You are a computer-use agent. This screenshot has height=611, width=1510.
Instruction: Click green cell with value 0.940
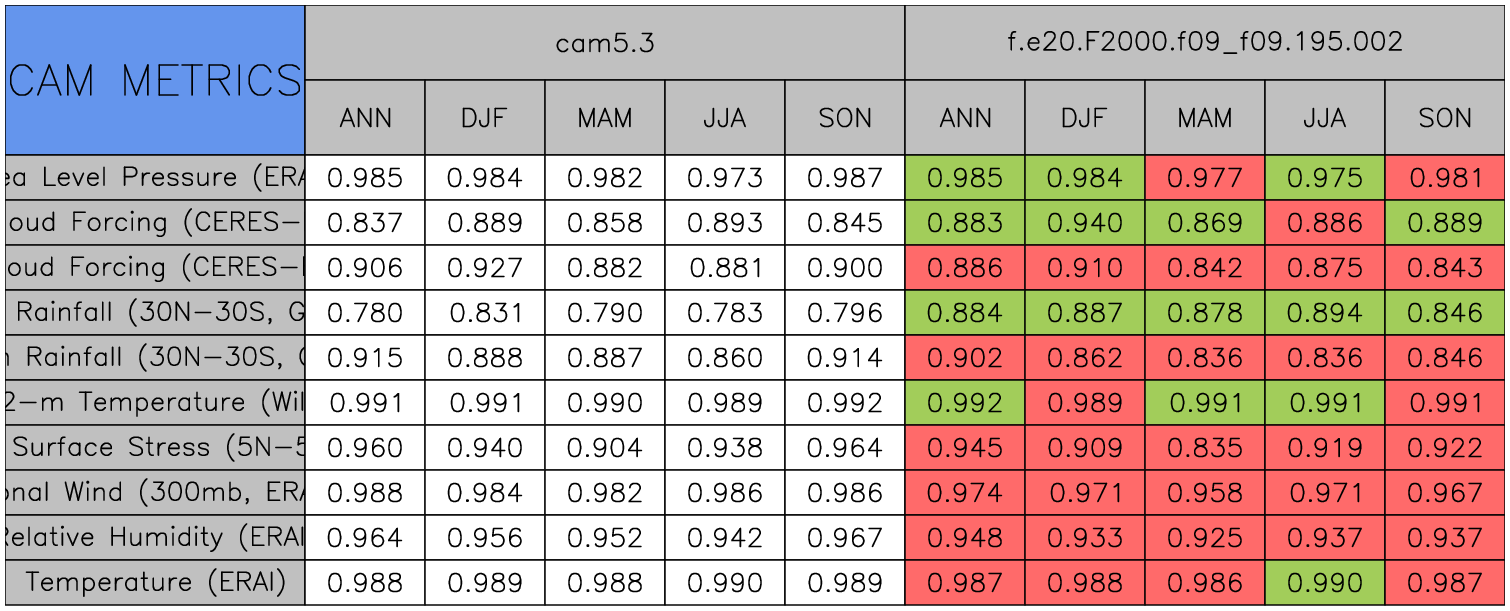pos(1085,223)
